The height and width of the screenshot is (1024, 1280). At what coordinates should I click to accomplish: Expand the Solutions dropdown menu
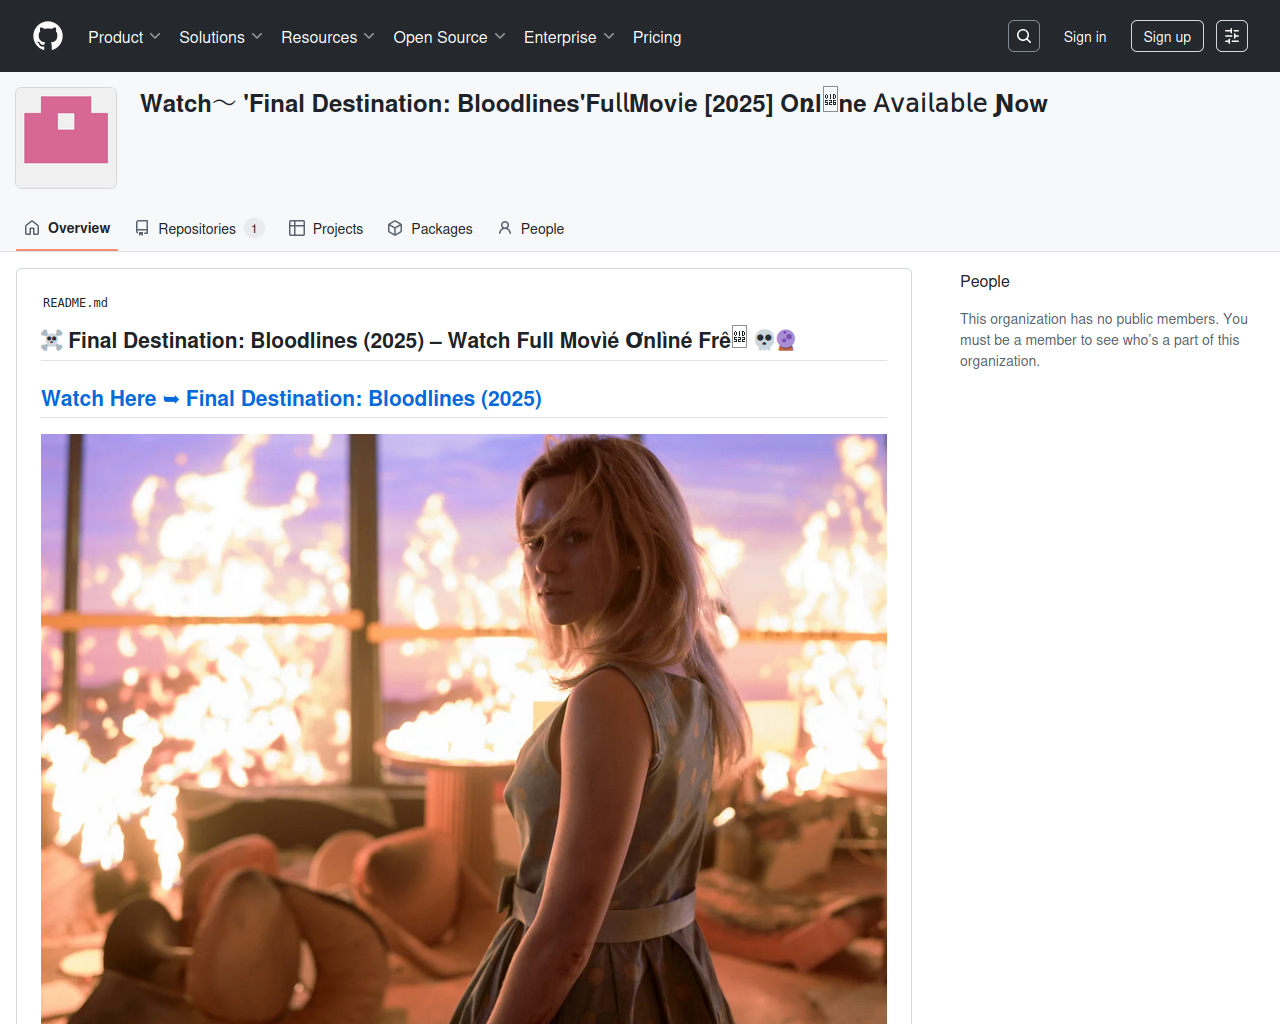(220, 37)
